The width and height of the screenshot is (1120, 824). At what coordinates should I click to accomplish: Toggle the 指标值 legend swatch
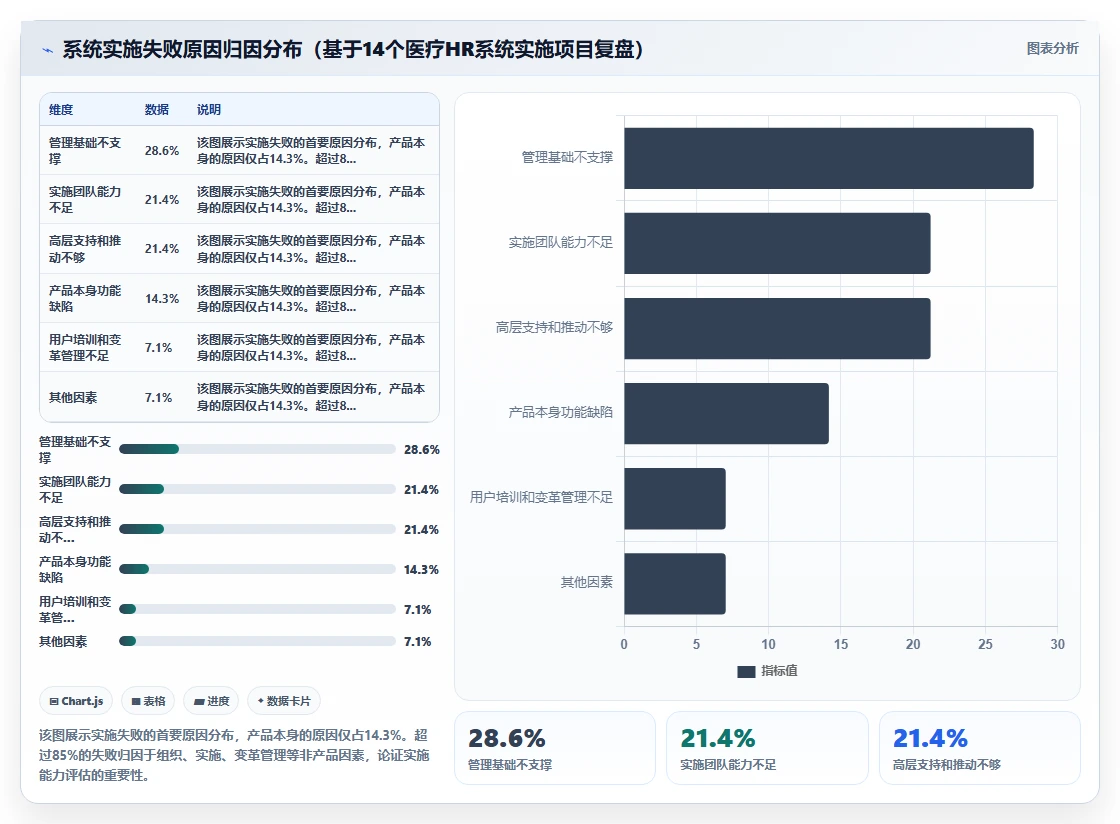pos(746,671)
